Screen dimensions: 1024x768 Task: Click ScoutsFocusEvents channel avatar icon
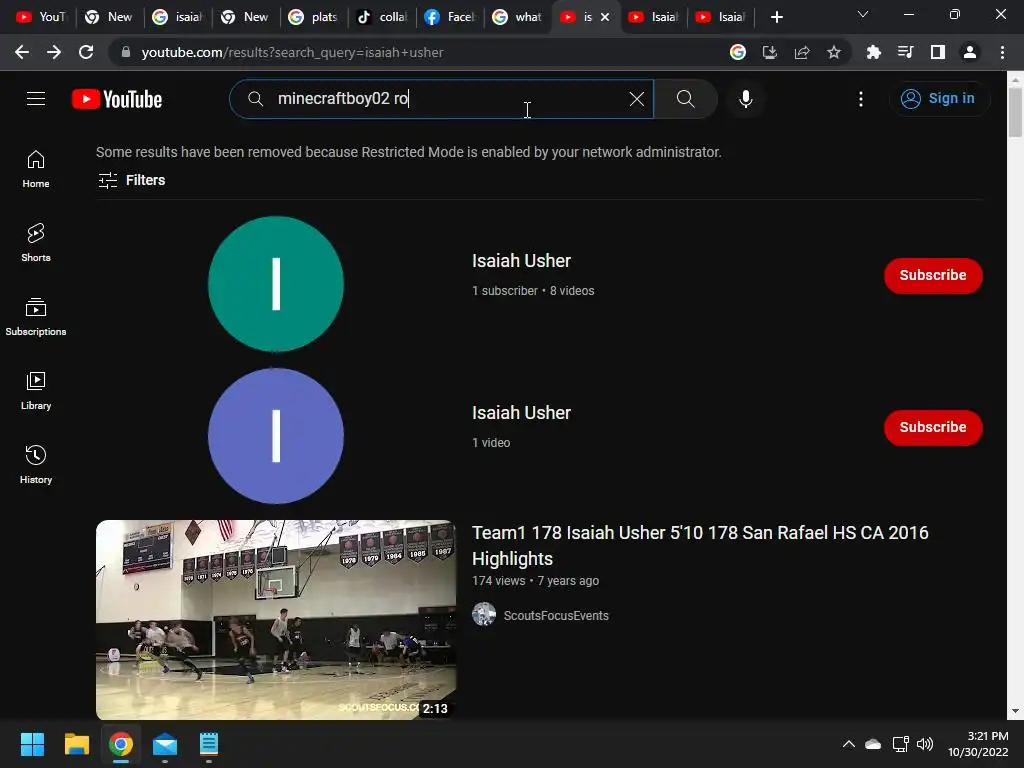pos(484,615)
